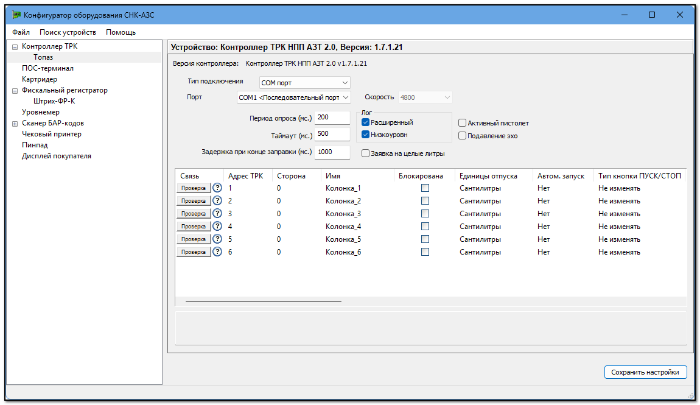Screen dimensions: 700x405
Task: Select Пинпад in the device tree
Action: pyautogui.click(x=34, y=145)
